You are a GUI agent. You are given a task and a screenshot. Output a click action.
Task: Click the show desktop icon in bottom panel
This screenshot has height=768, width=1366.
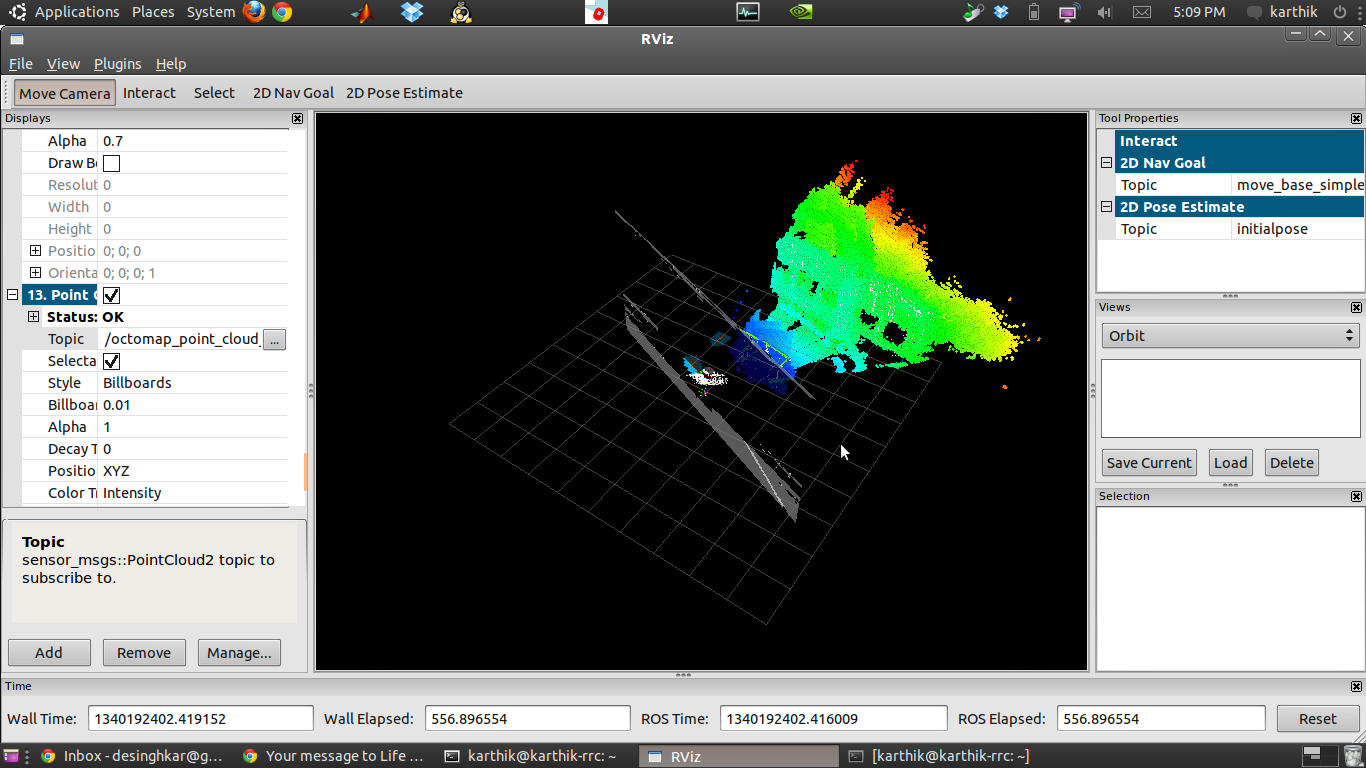(x=11, y=756)
